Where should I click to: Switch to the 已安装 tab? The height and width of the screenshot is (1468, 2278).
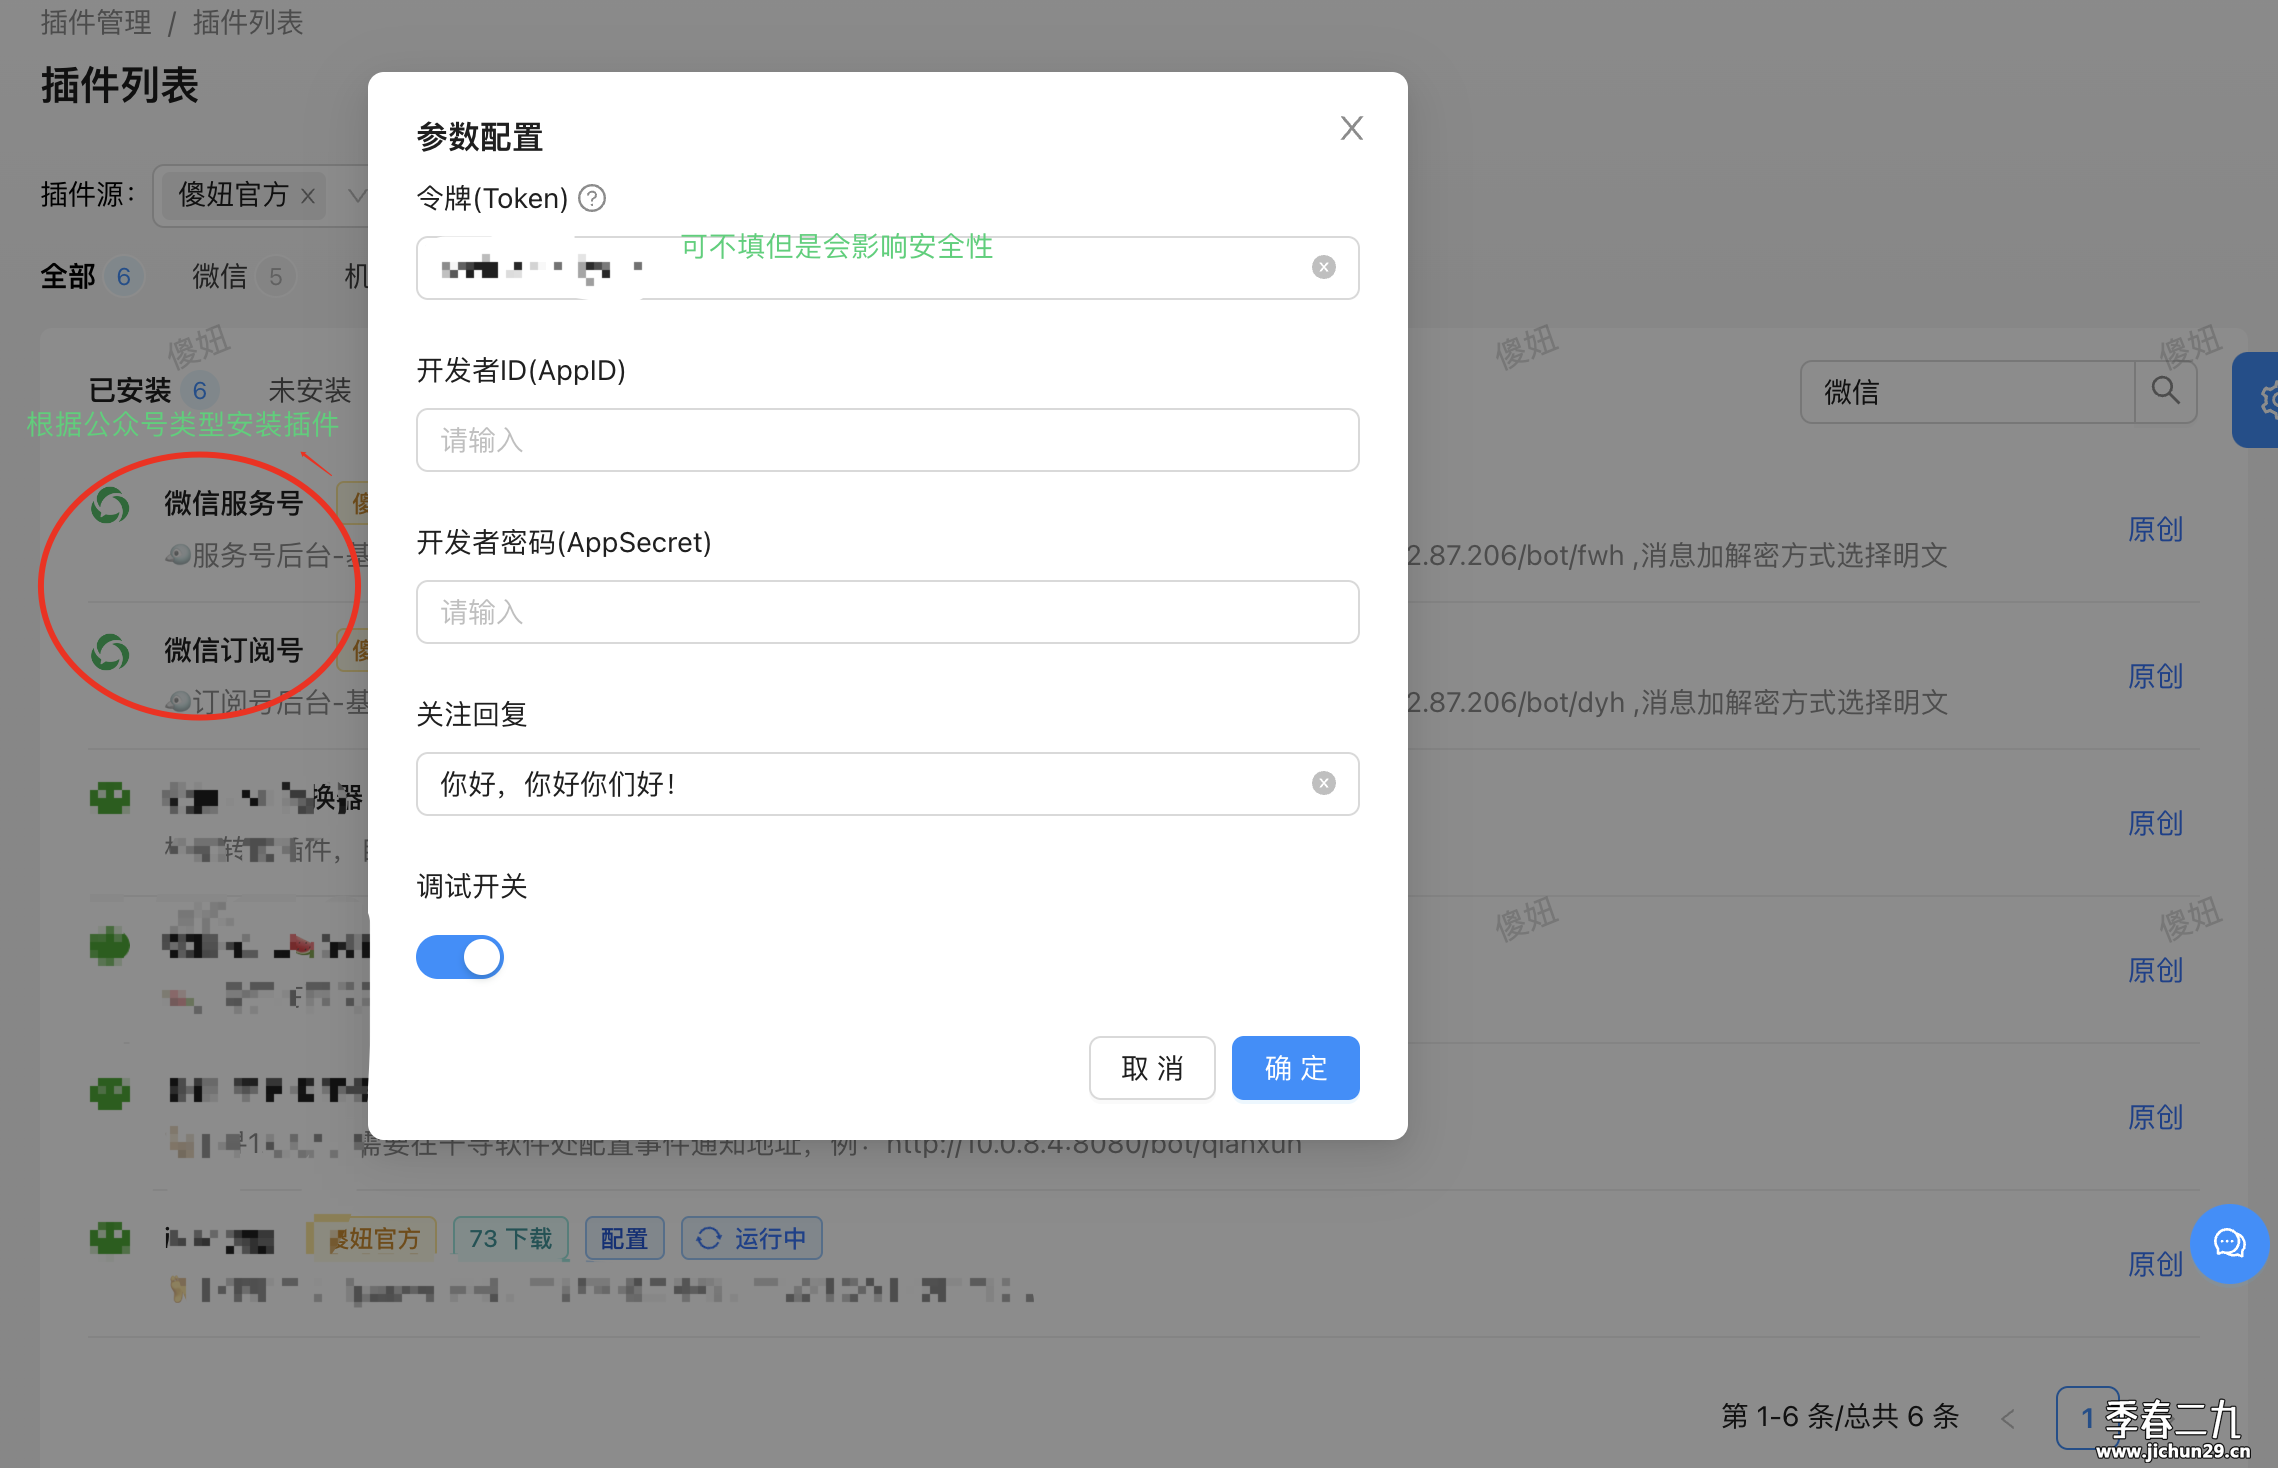(x=130, y=390)
